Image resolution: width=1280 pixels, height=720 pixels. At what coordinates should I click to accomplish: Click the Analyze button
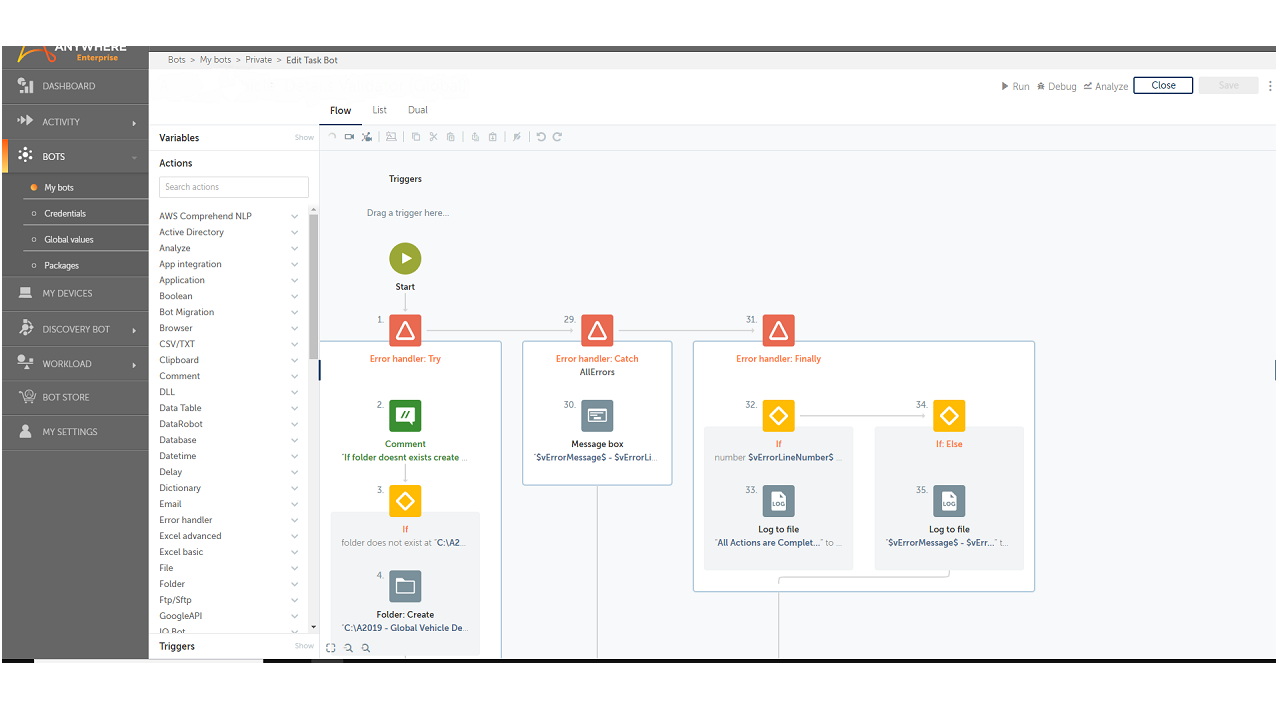point(1106,86)
